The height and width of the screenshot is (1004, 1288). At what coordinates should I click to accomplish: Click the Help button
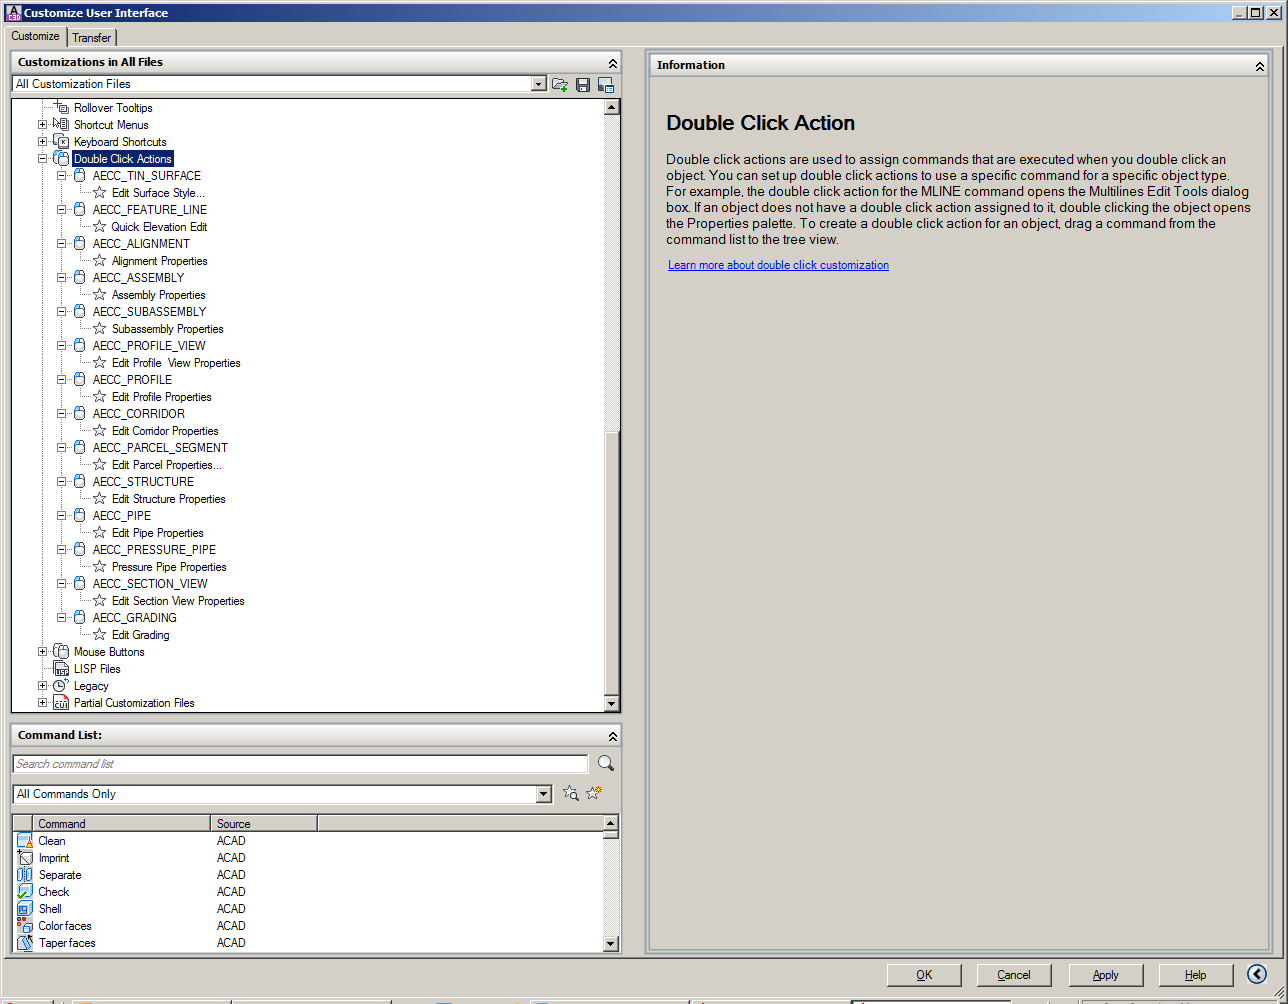[1196, 975]
